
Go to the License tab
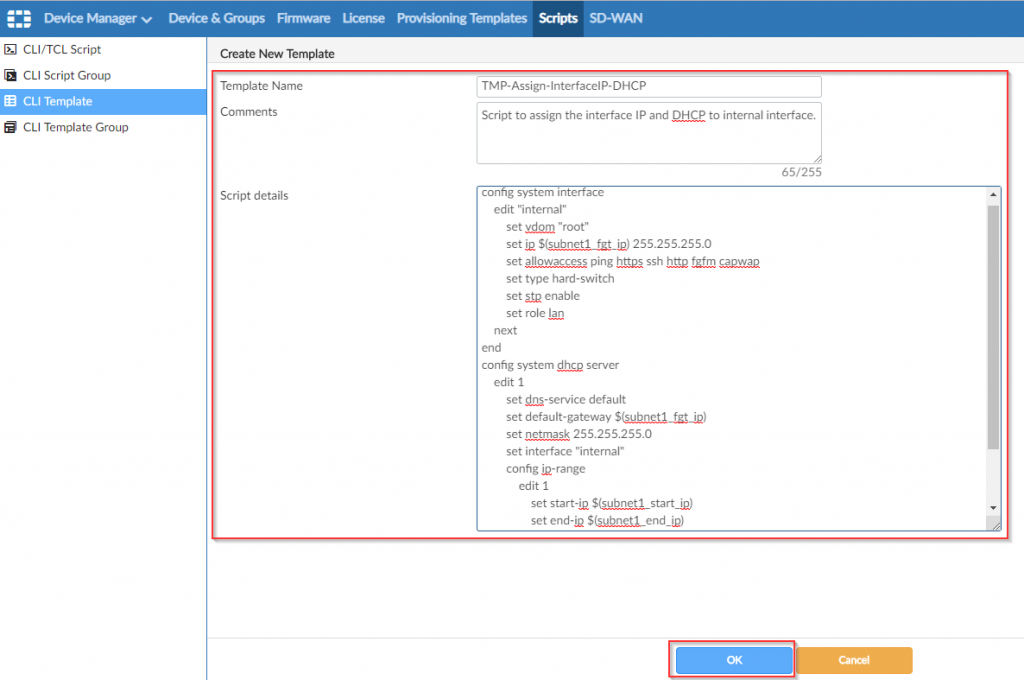pyautogui.click(x=363, y=18)
